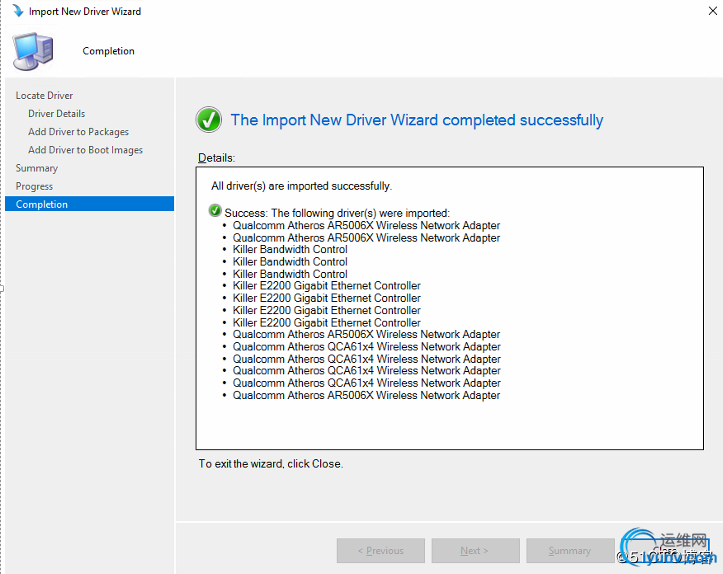The image size is (723, 574).
Task: Click the large green success checkmark icon
Action: pos(209,120)
